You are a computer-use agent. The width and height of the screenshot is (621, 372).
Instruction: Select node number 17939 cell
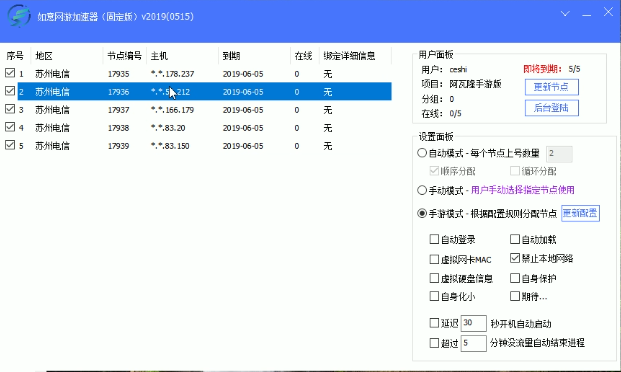(x=118, y=146)
